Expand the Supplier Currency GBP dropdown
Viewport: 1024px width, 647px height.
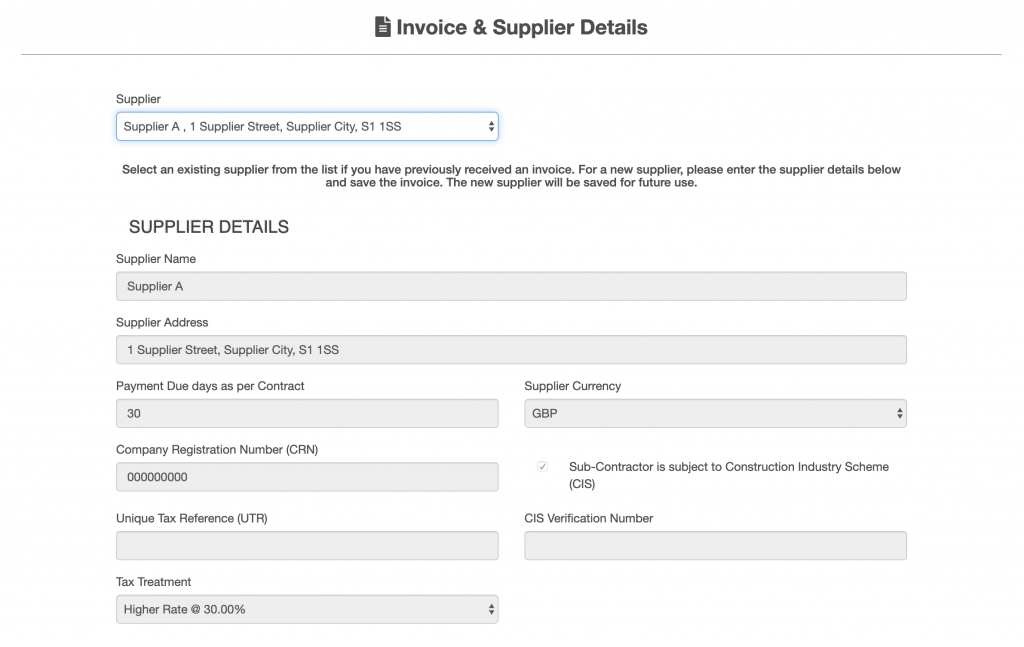(x=715, y=413)
